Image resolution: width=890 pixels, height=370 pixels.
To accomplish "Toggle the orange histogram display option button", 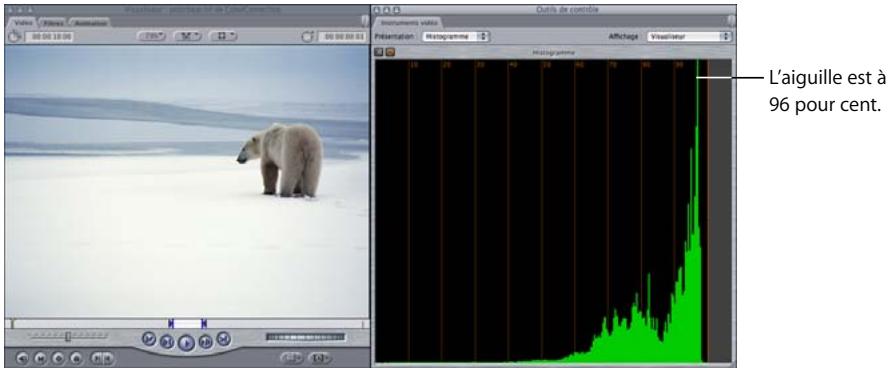I will (x=390, y=52).
